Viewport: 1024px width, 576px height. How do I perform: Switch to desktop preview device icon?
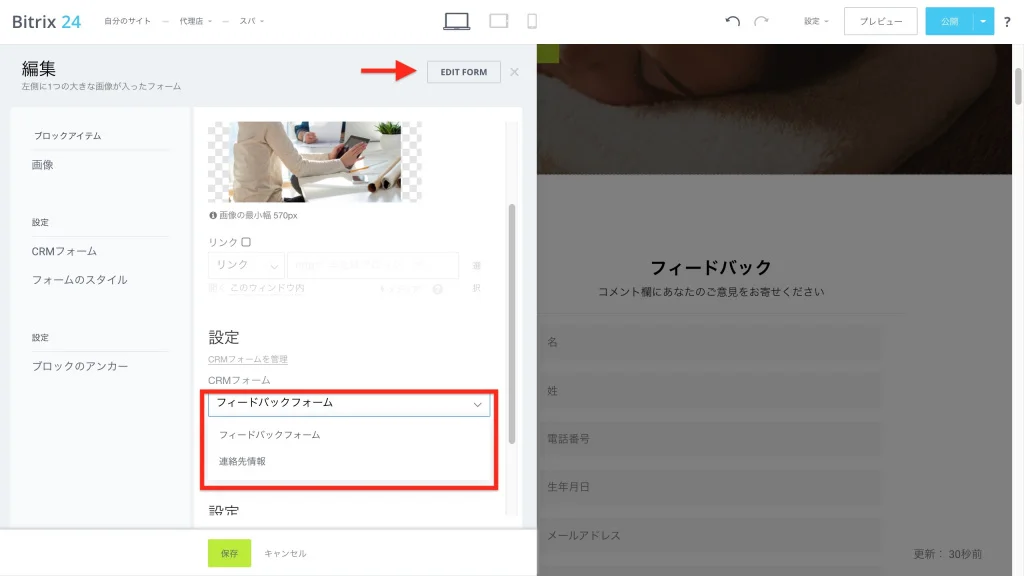pos(456,22)
